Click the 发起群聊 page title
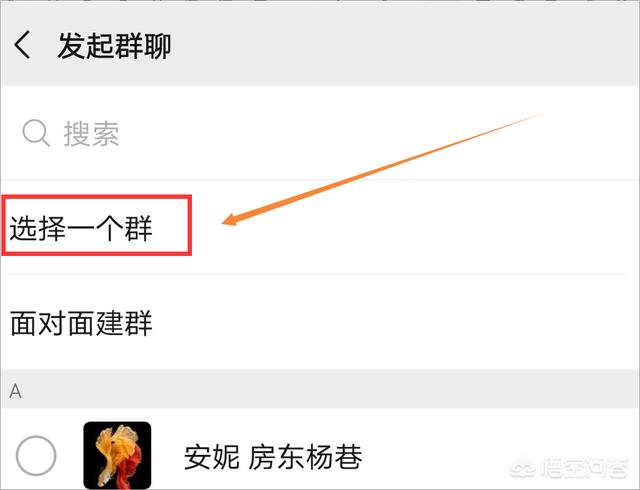This screenshot has height=490, width=640. coord(114,45)
